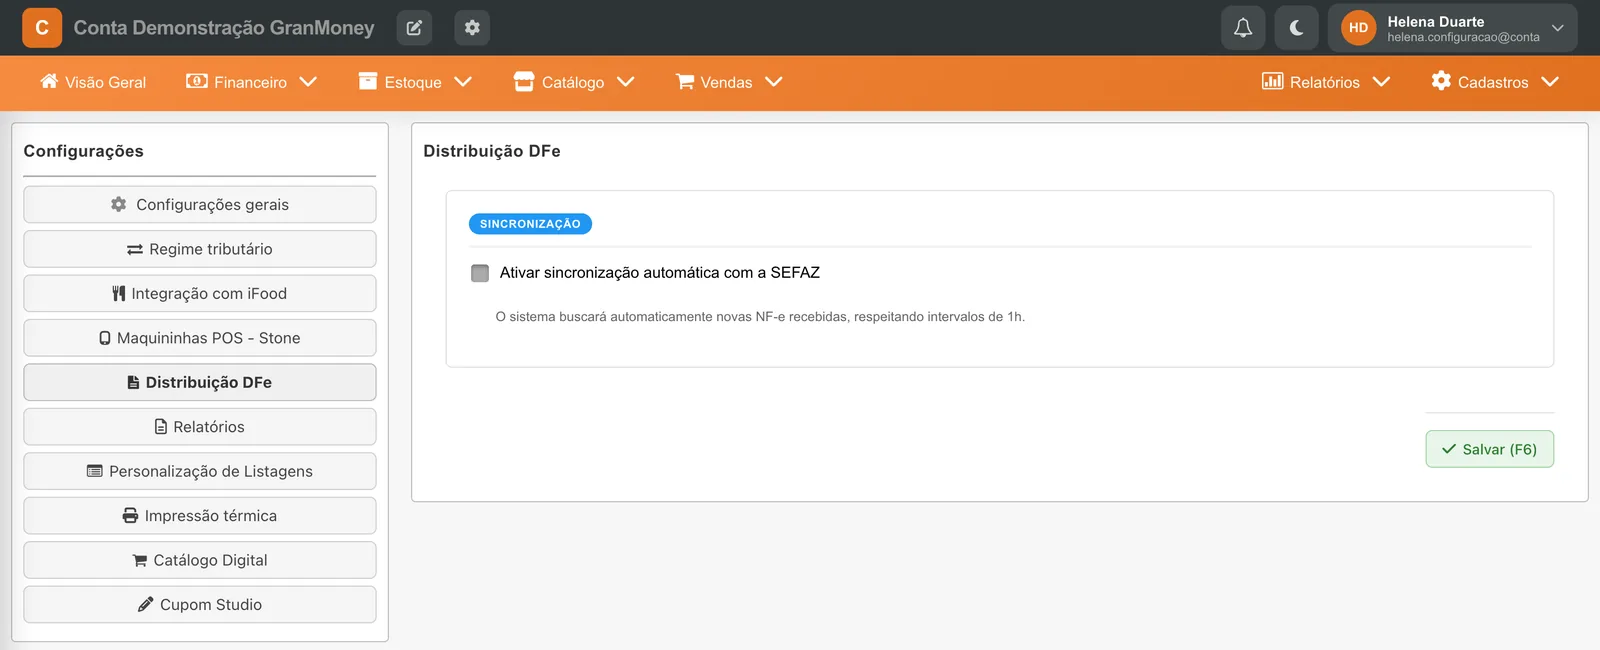Open sidebar Relatórios settings
1600x650 pixels.
(200, 427)
